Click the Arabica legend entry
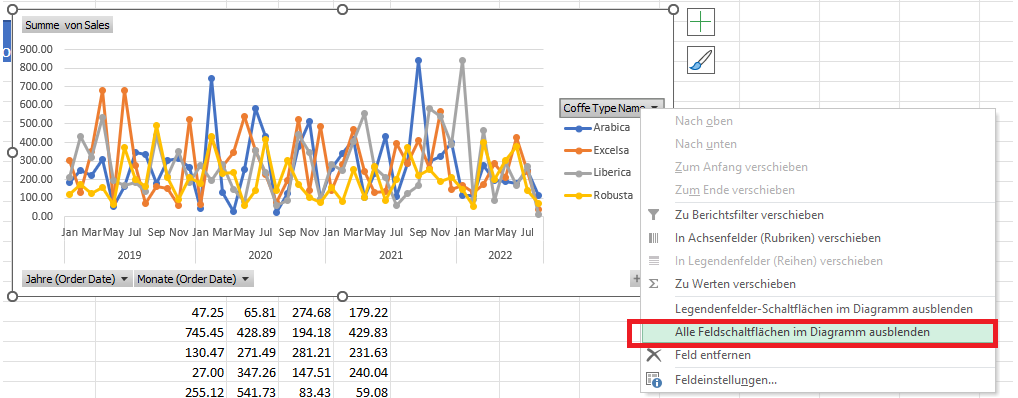Screen dimensions: 1018x398 click(x=597, y=128)
